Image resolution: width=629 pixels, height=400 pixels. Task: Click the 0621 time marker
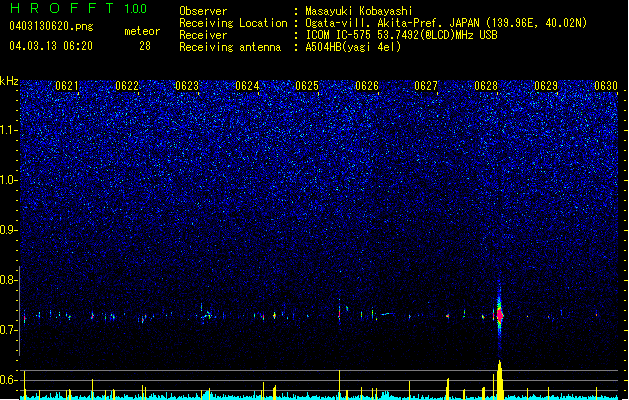[x=67, y=85]
